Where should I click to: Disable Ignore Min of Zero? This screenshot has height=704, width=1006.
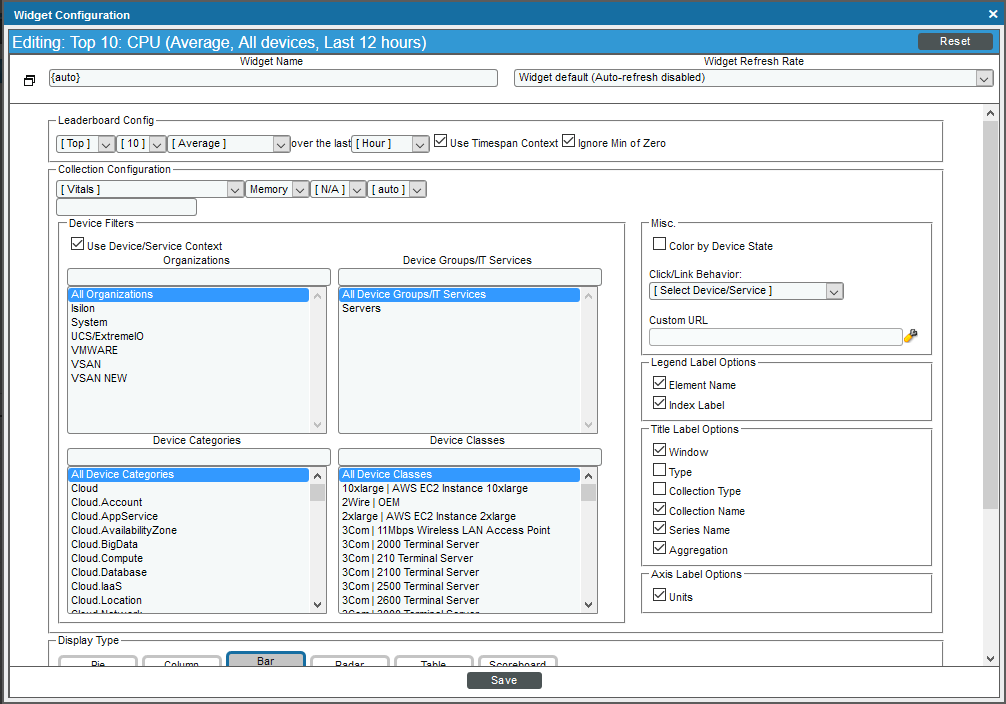pos(569,141)
